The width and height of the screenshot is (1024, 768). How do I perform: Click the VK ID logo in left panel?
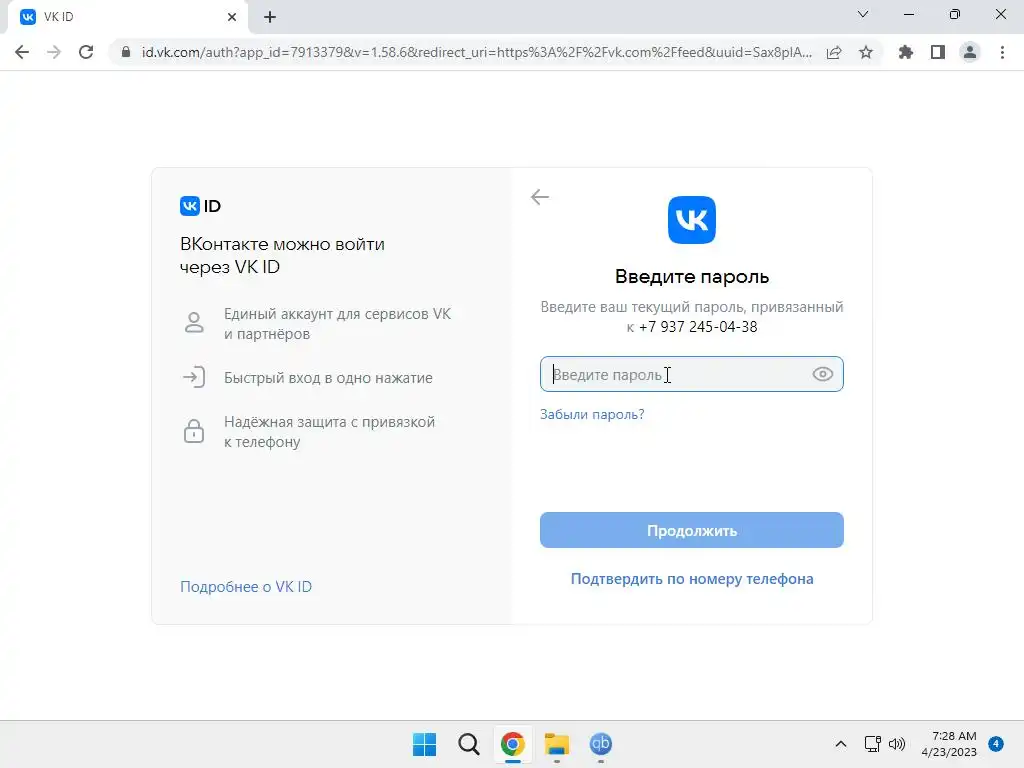200,206
